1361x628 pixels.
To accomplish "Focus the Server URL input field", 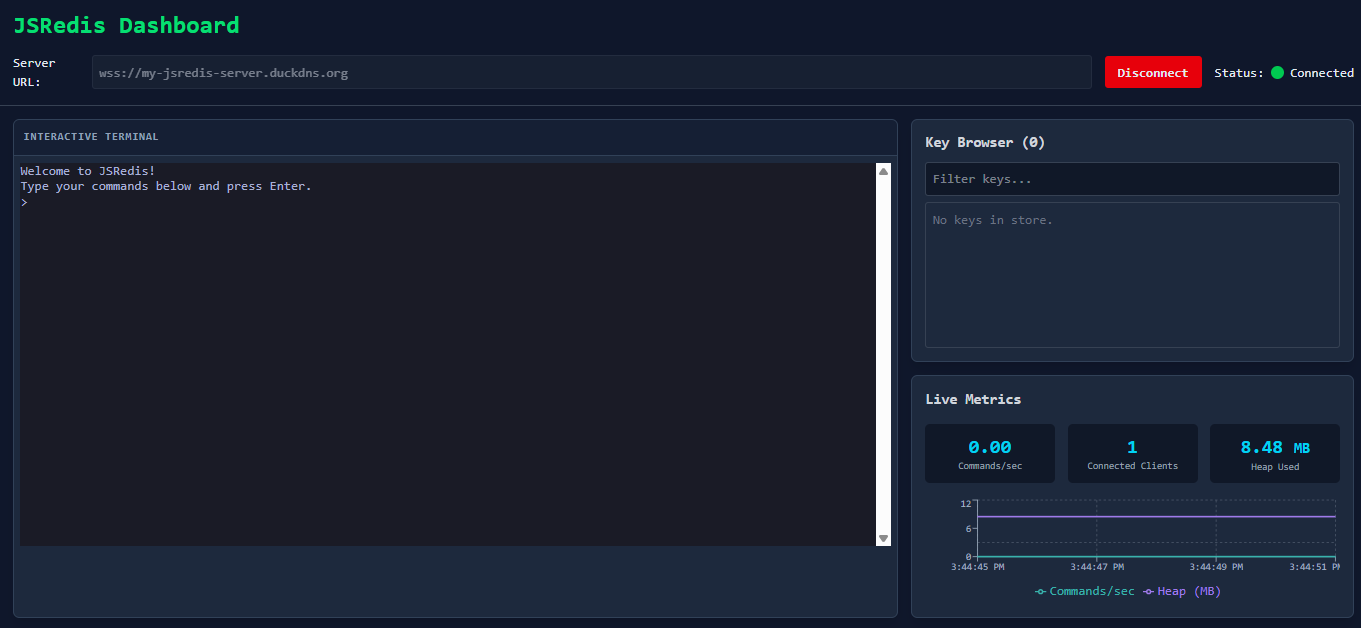I will [x=591, y=73].
